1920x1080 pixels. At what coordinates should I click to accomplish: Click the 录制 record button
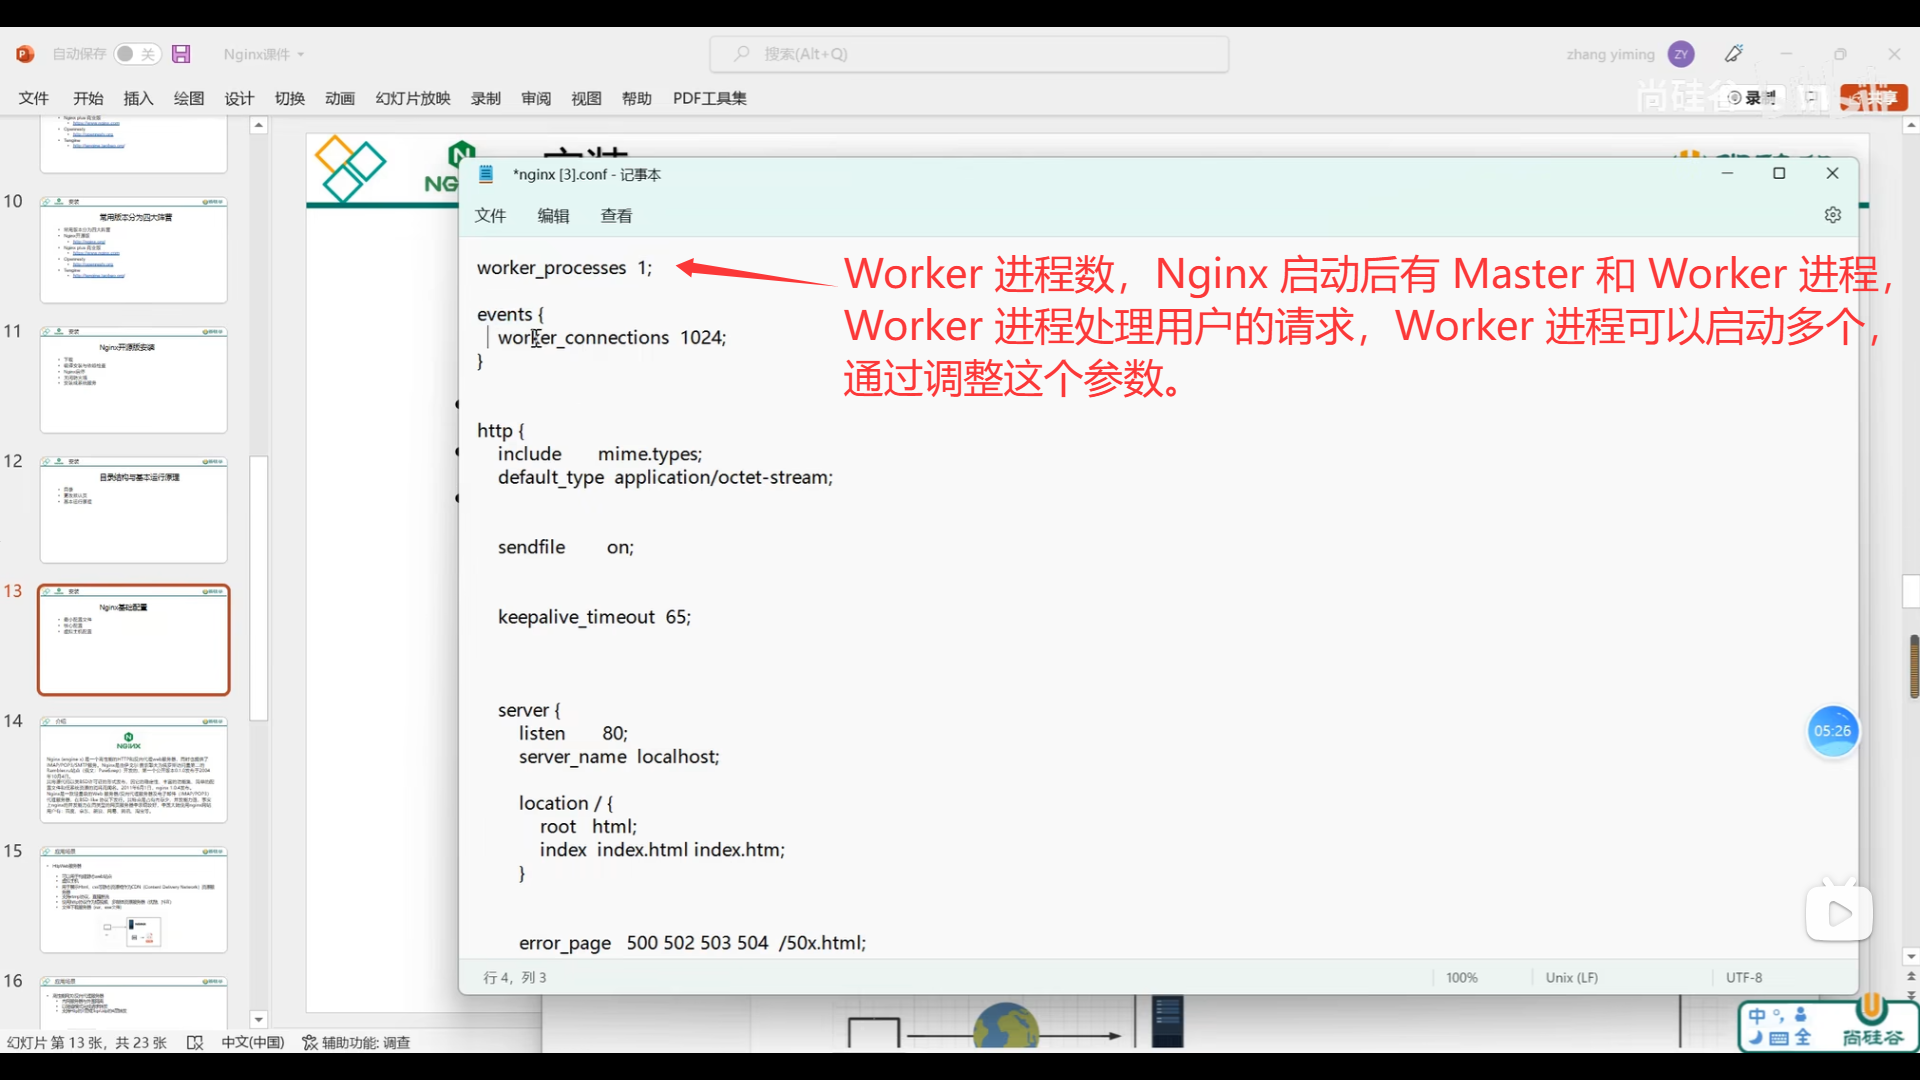click(1753, 97)
